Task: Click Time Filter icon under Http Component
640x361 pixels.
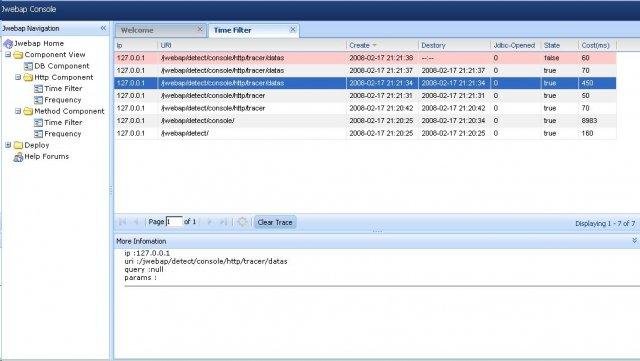Action: [x=38, y=89]
